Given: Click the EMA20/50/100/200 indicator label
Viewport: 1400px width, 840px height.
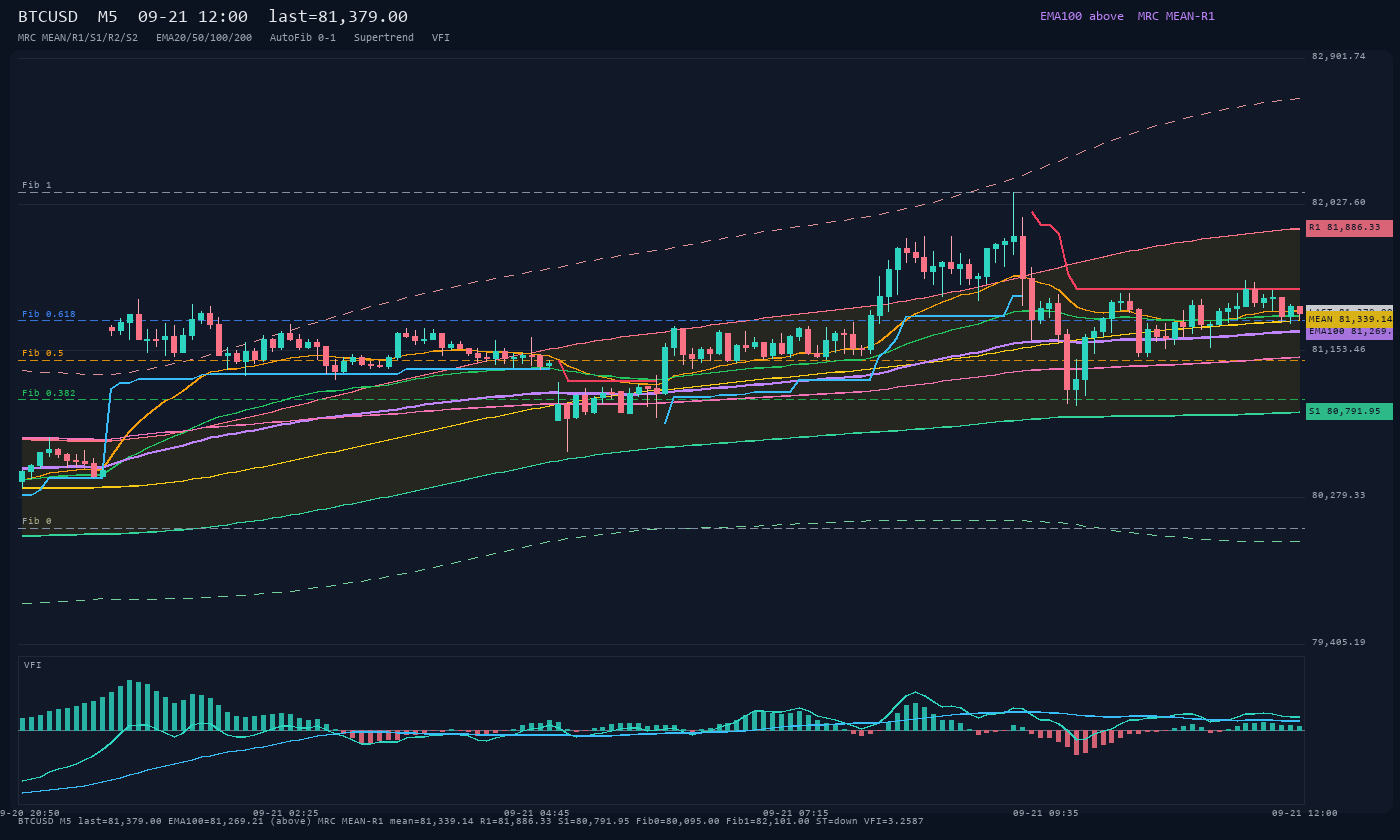Looking at the screenshot, I should (x=204, y=37).
